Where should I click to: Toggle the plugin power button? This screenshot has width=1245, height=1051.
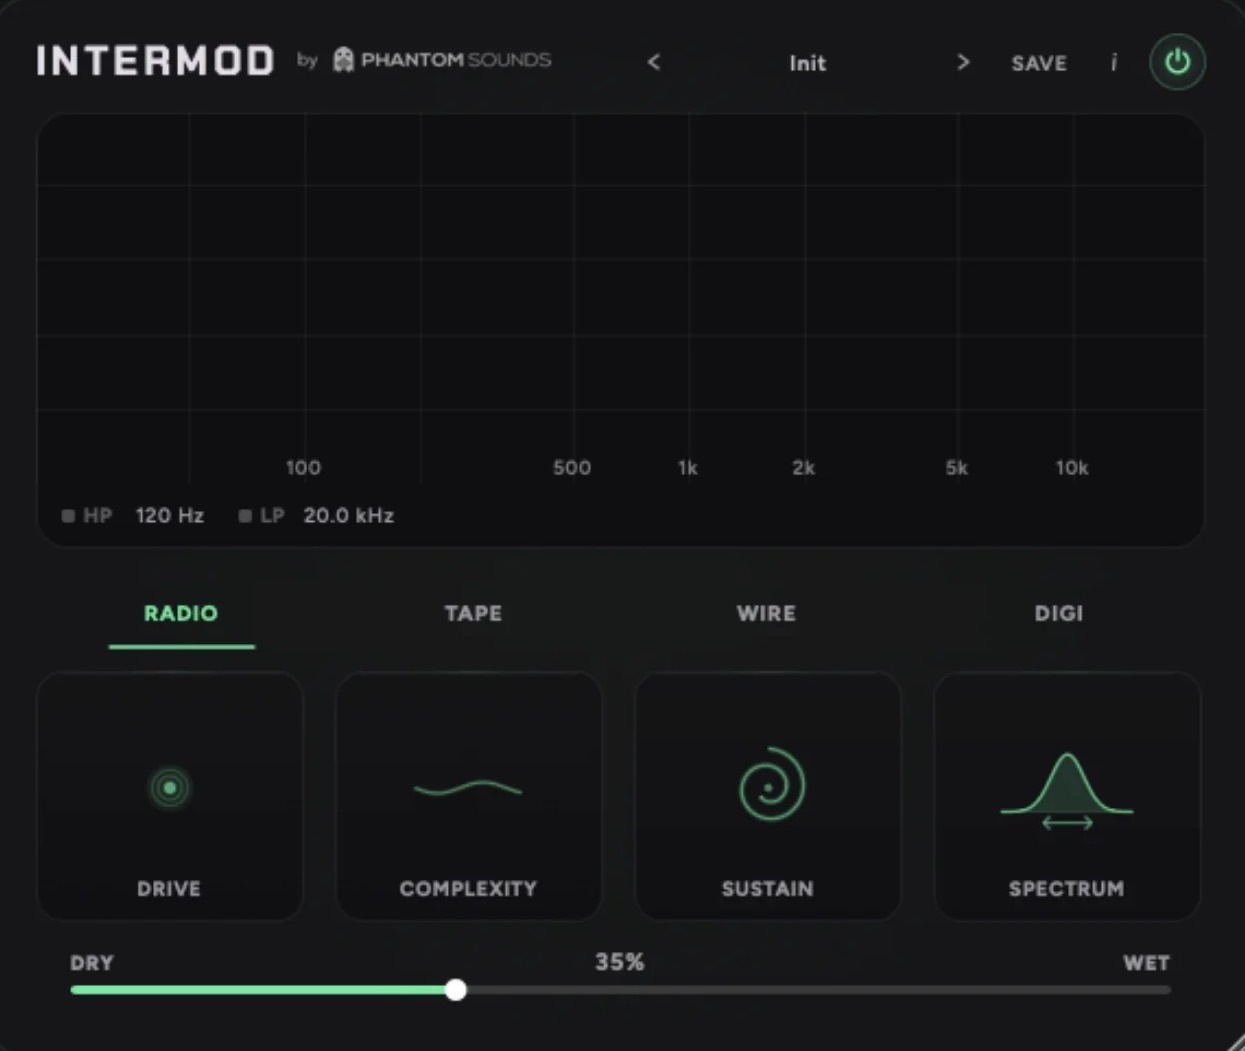1177,62
